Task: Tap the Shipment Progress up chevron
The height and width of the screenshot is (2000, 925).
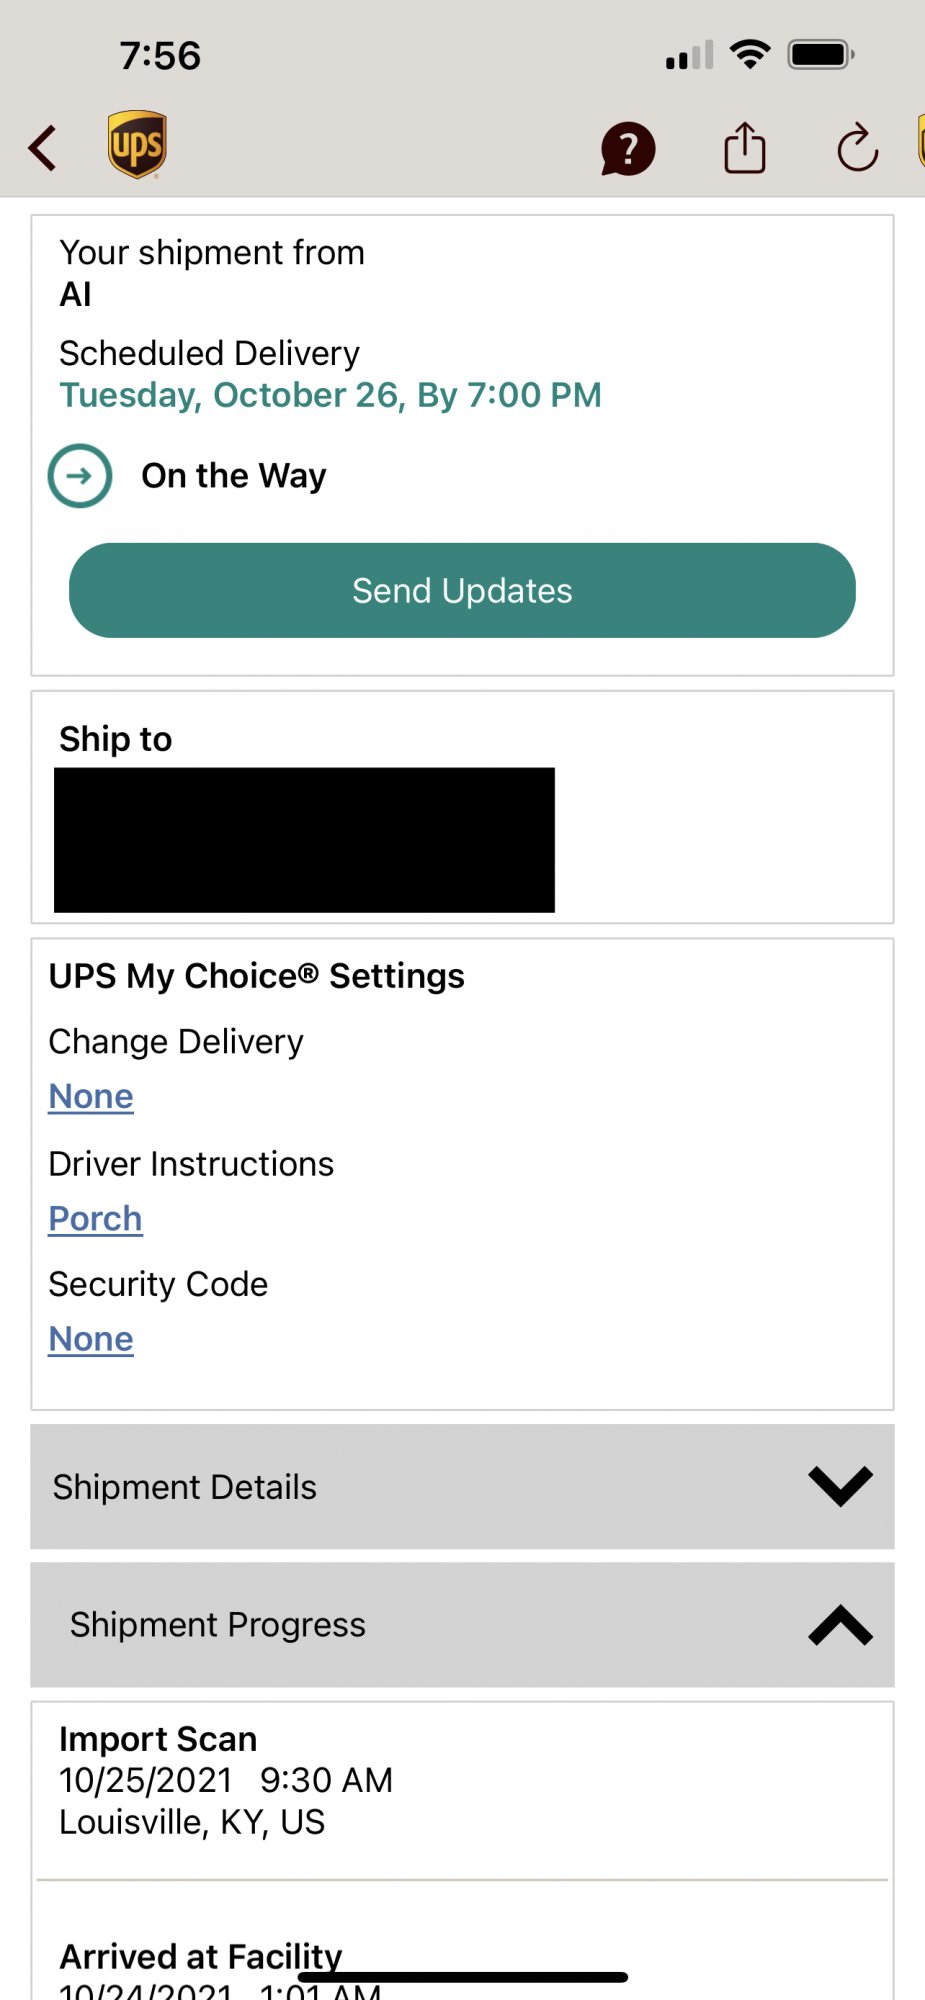Action: pos(840,1625)
